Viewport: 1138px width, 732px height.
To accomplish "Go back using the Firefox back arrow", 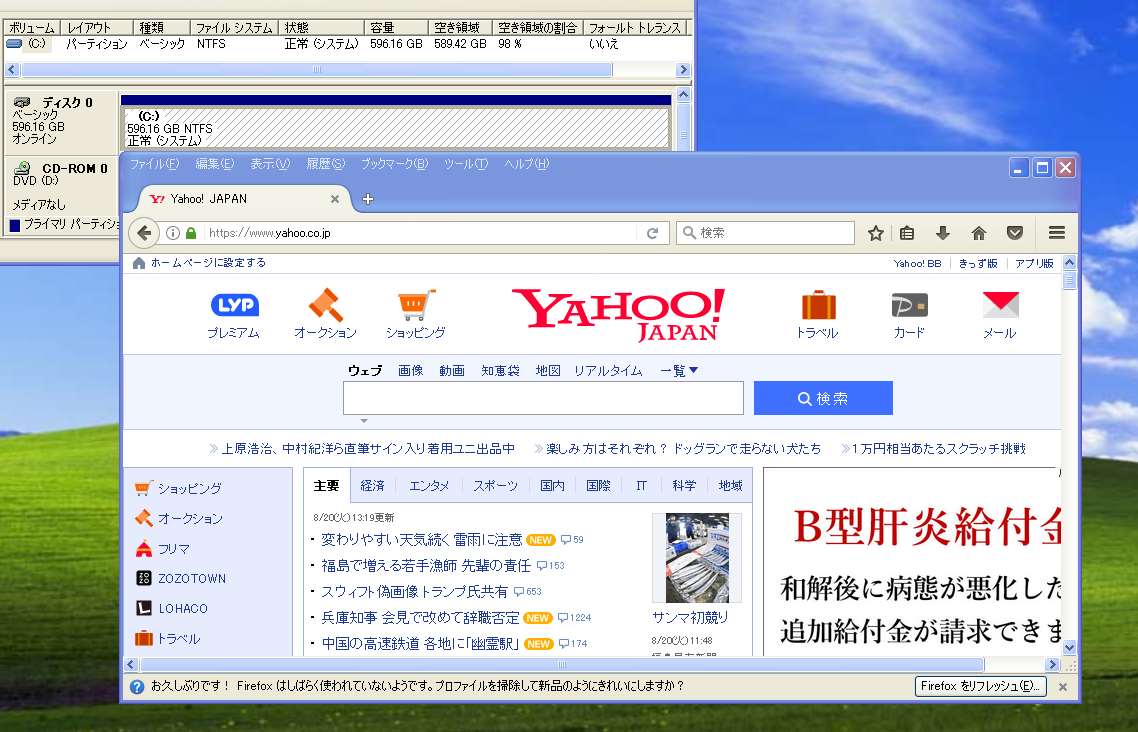I will point(144,233).
